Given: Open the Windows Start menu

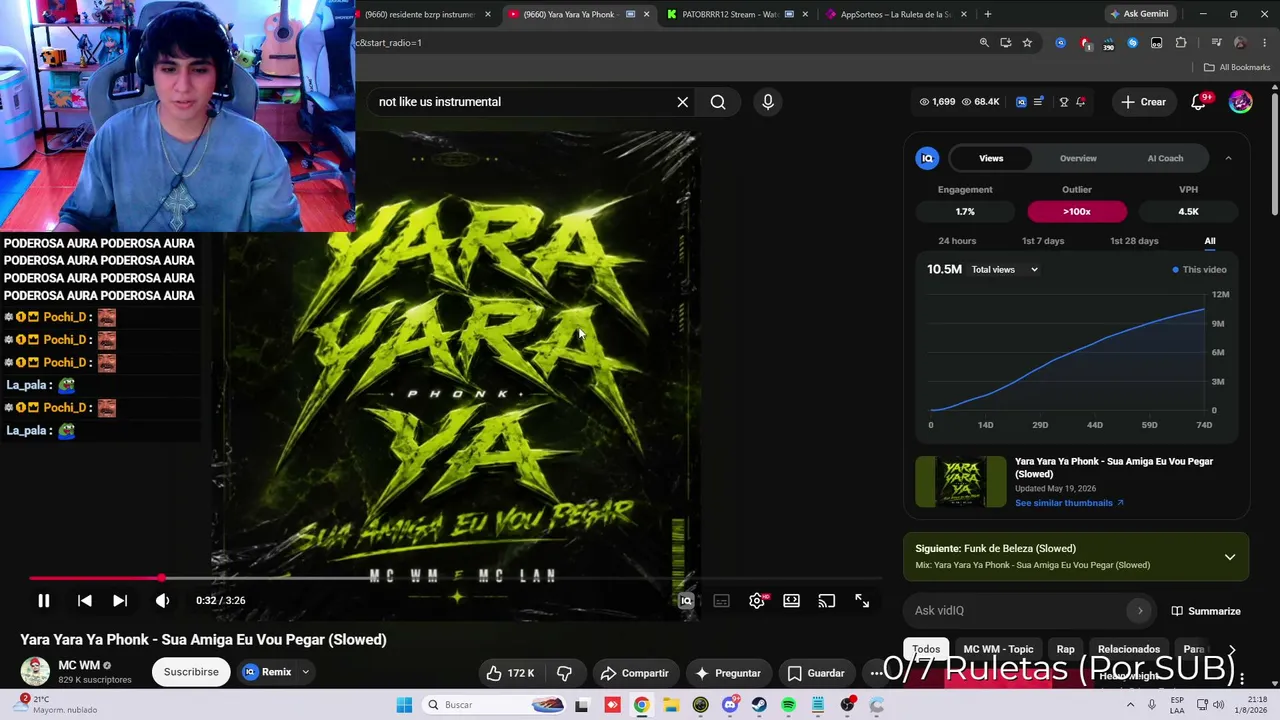Looking at the screenshot, I should coord(404,705).
